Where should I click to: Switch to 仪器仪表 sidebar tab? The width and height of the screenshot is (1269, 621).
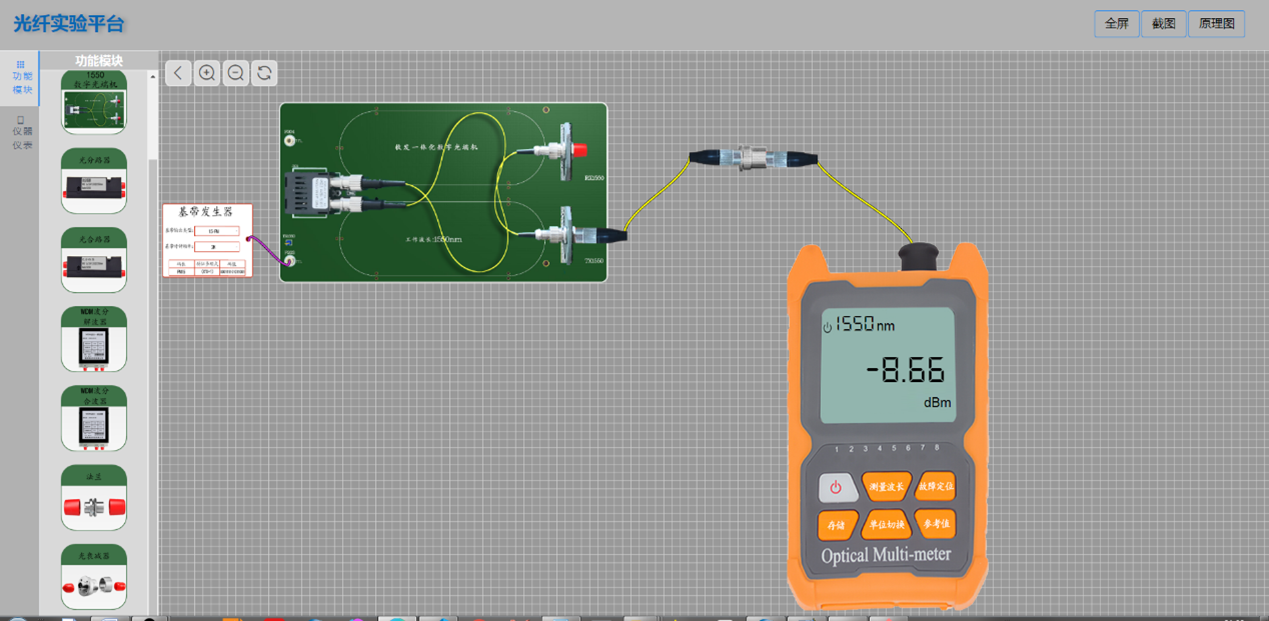click(21, 133)
